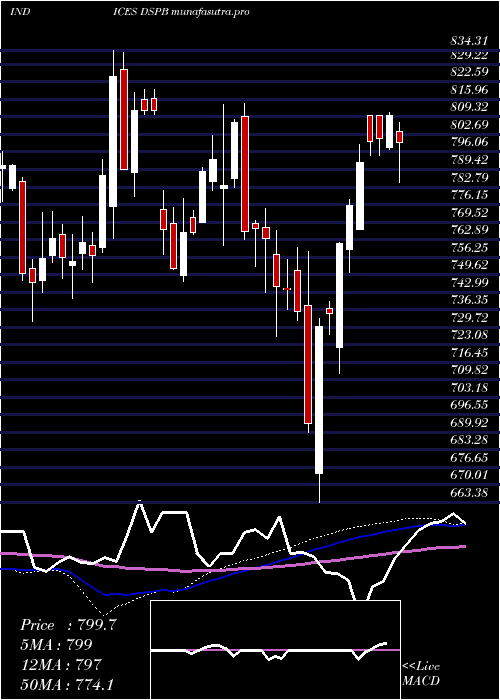Click the 683.28 price level label

pos(469,440)
